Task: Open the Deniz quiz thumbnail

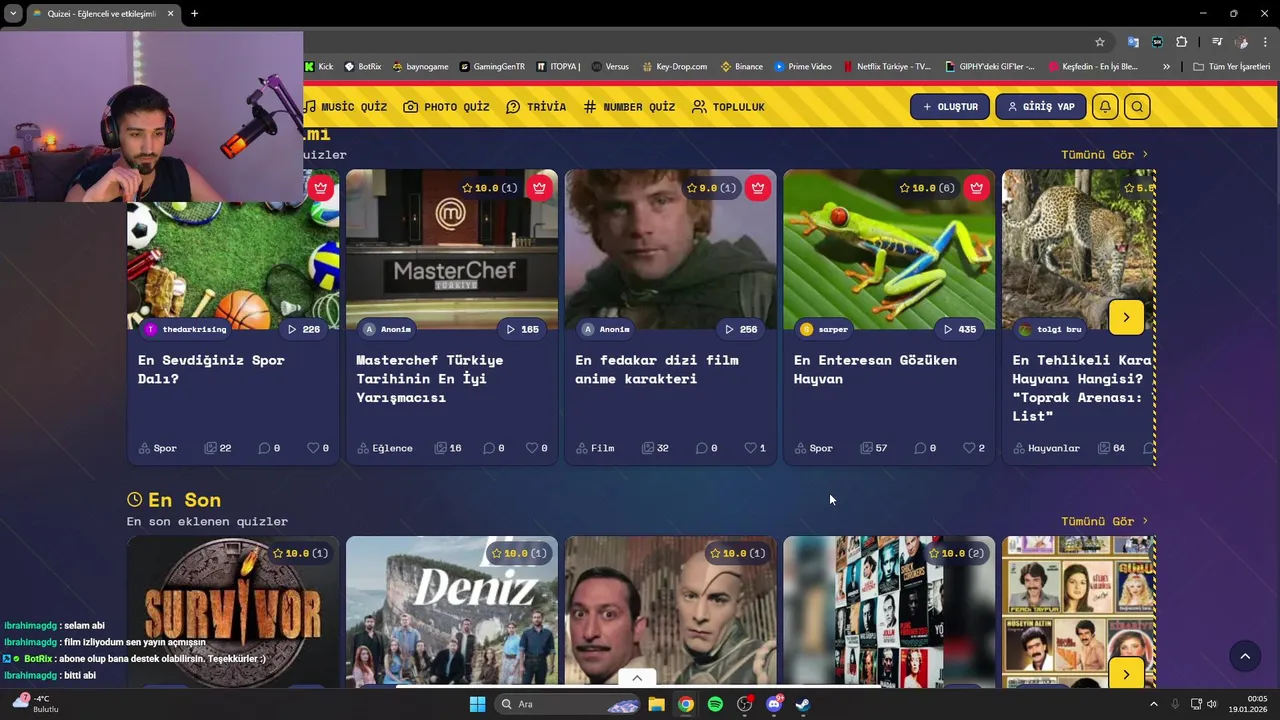Action: coord(452,611)
